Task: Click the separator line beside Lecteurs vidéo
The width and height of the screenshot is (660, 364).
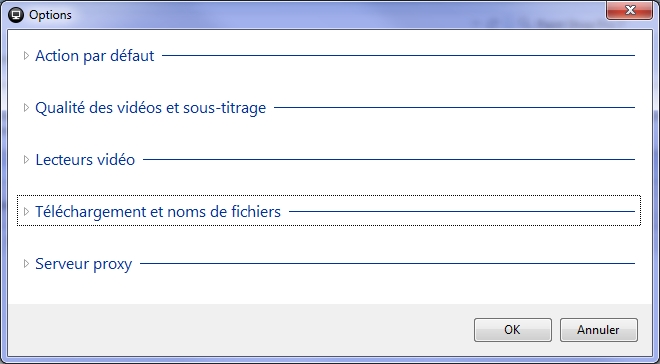Action: pyautogui.click(x=389, y=159)
